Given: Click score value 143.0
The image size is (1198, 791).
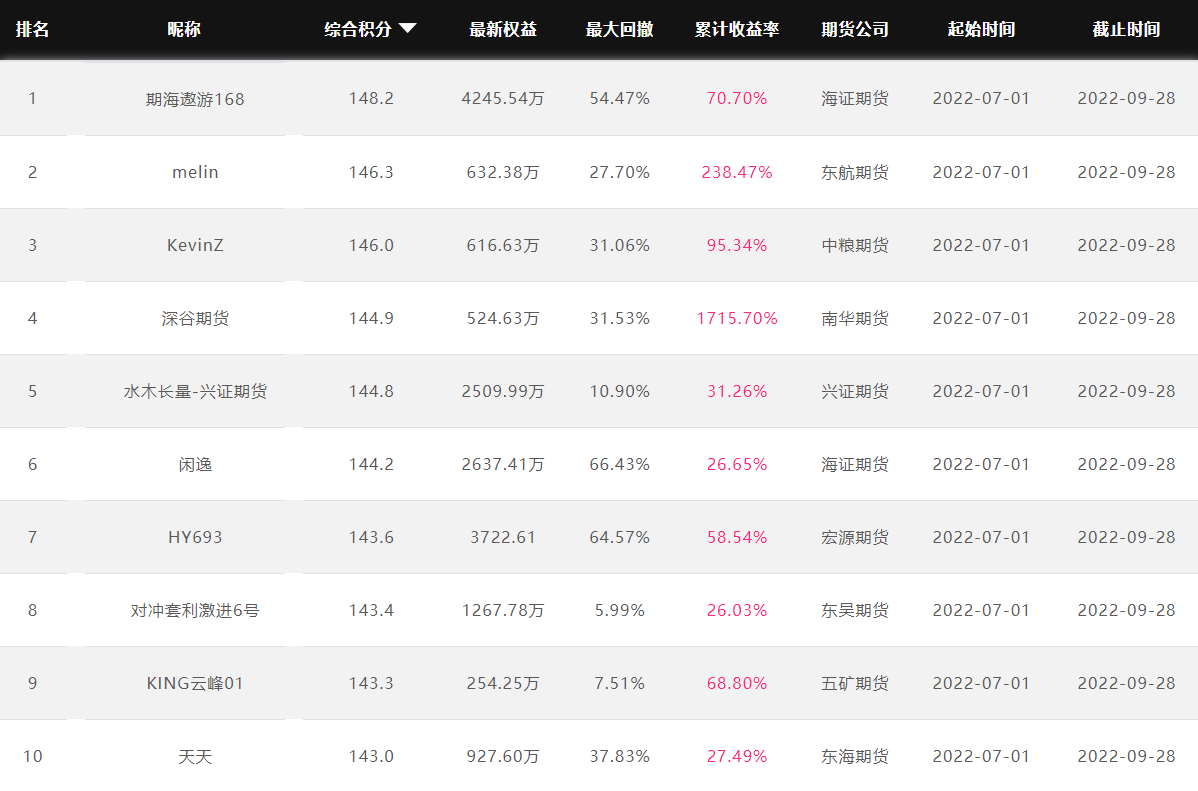Looking at the screenshot, I should (x=371, y=756).
